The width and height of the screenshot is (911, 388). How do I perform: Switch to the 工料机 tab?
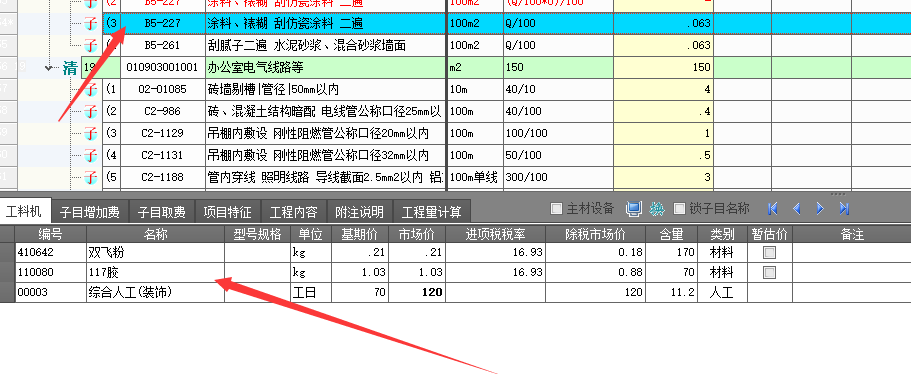24,211
